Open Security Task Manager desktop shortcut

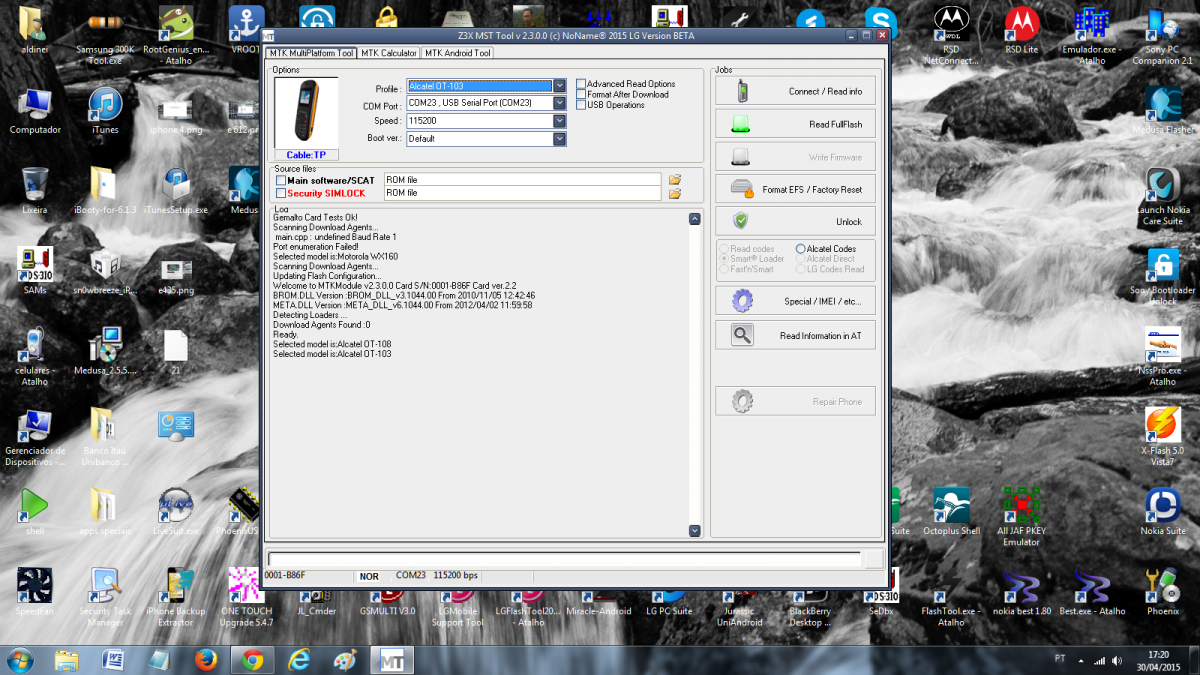tap(105, 597)
